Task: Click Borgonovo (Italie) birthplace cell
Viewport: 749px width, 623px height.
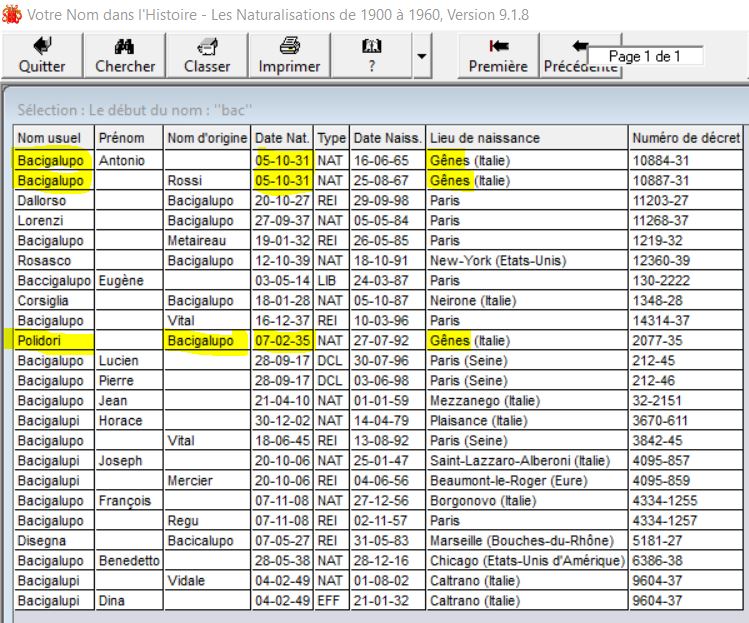Action: pyautogui.click(x=527, y=501)
